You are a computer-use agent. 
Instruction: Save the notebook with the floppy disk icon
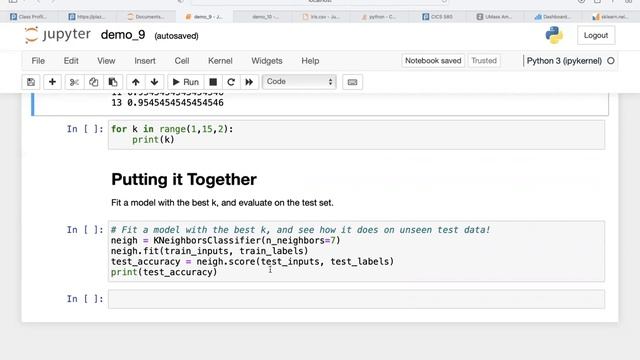coord(31,82)
